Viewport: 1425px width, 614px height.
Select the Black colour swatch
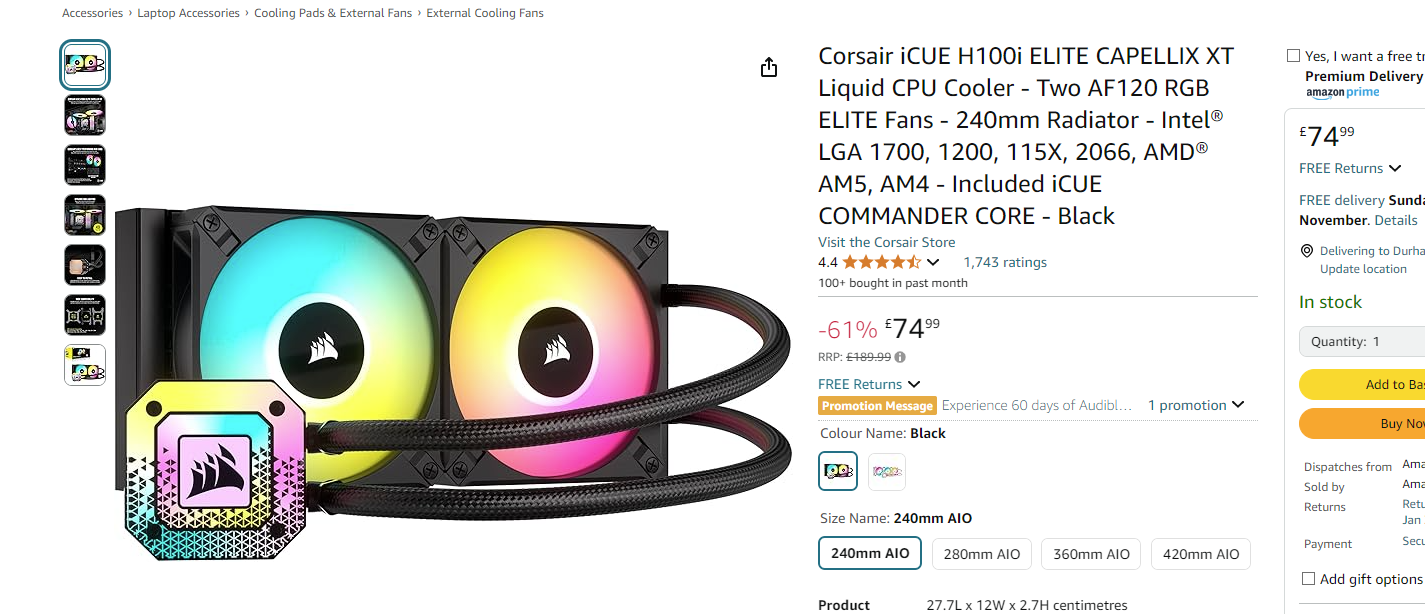tap(838, 471)
